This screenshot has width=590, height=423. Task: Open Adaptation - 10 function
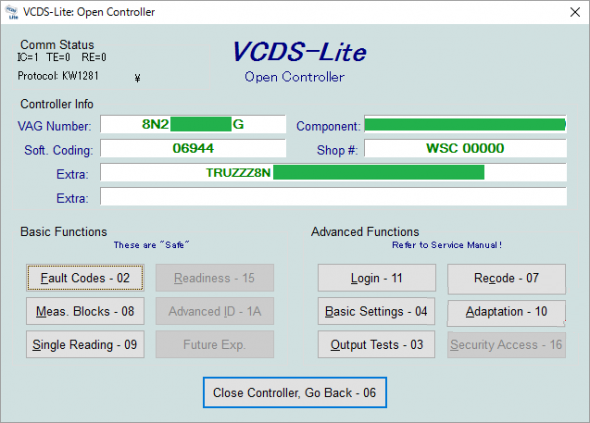[x=506, y=313]
